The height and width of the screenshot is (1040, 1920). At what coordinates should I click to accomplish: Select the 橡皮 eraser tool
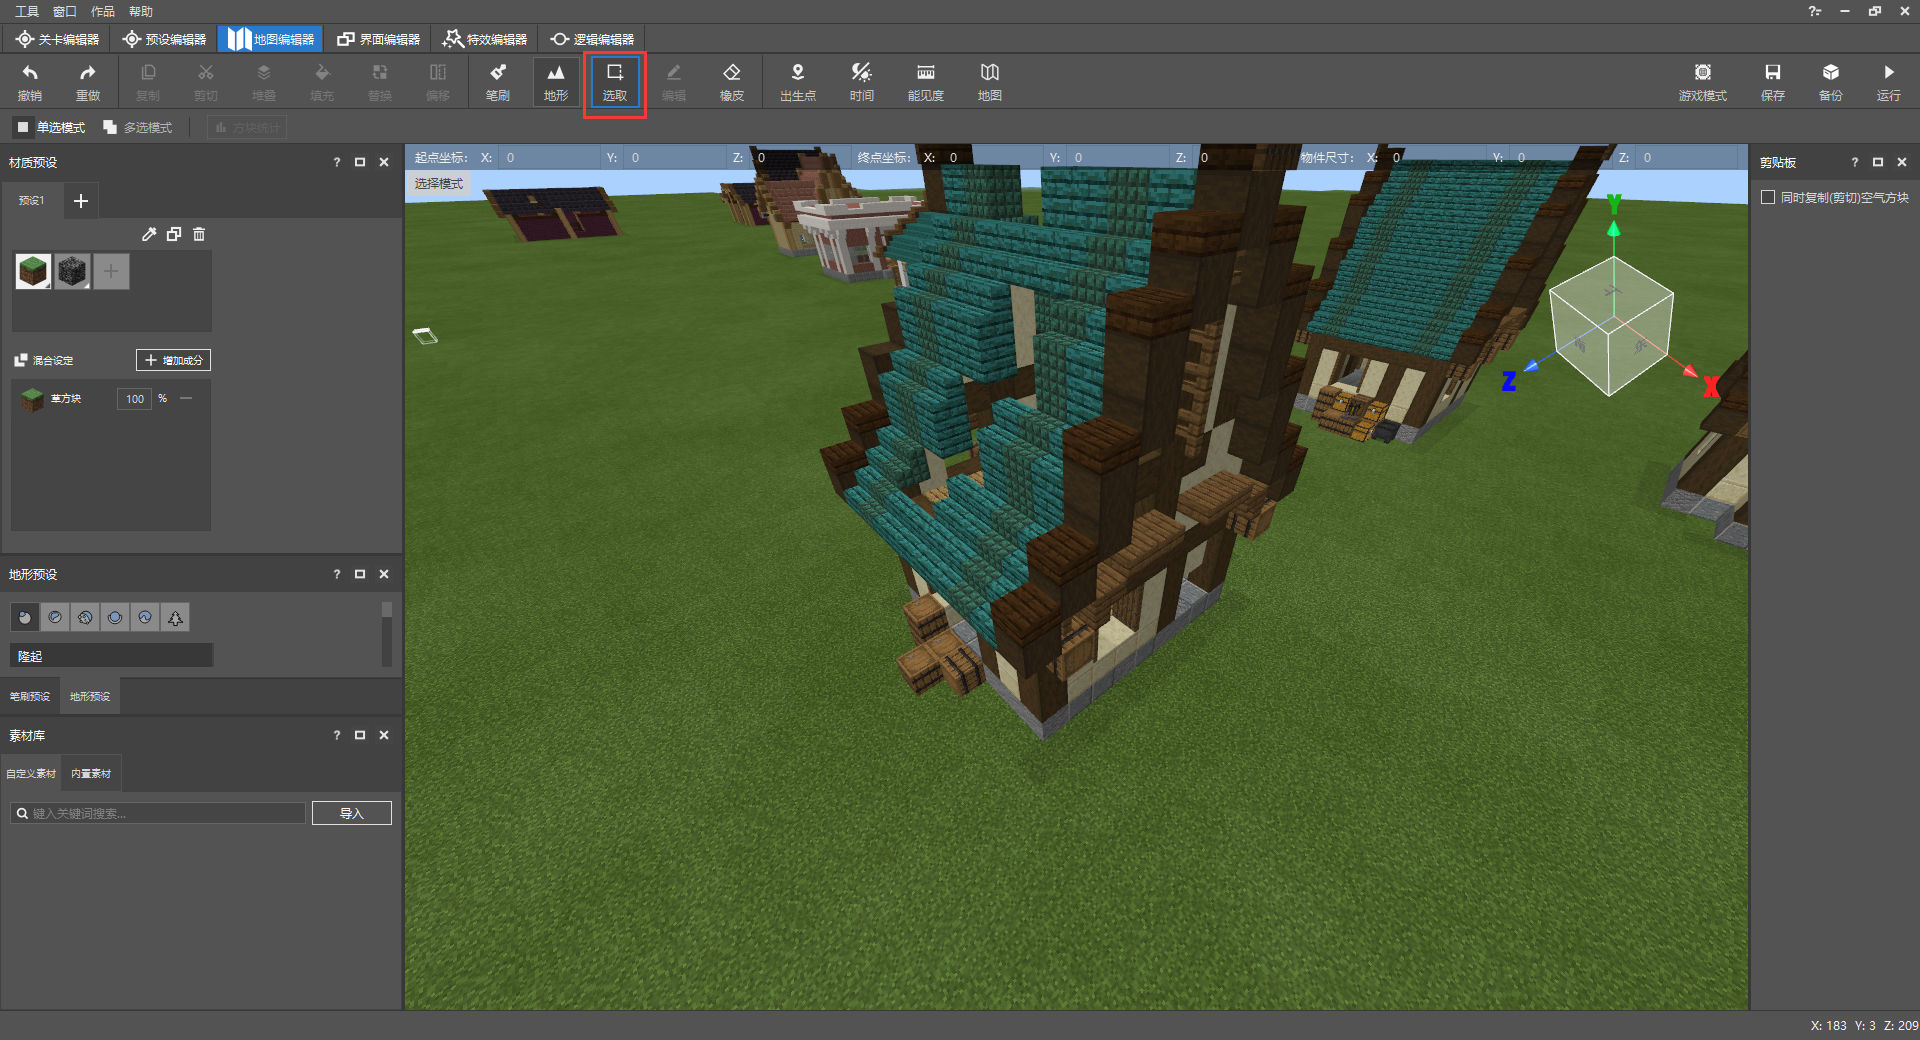[732, 81]
